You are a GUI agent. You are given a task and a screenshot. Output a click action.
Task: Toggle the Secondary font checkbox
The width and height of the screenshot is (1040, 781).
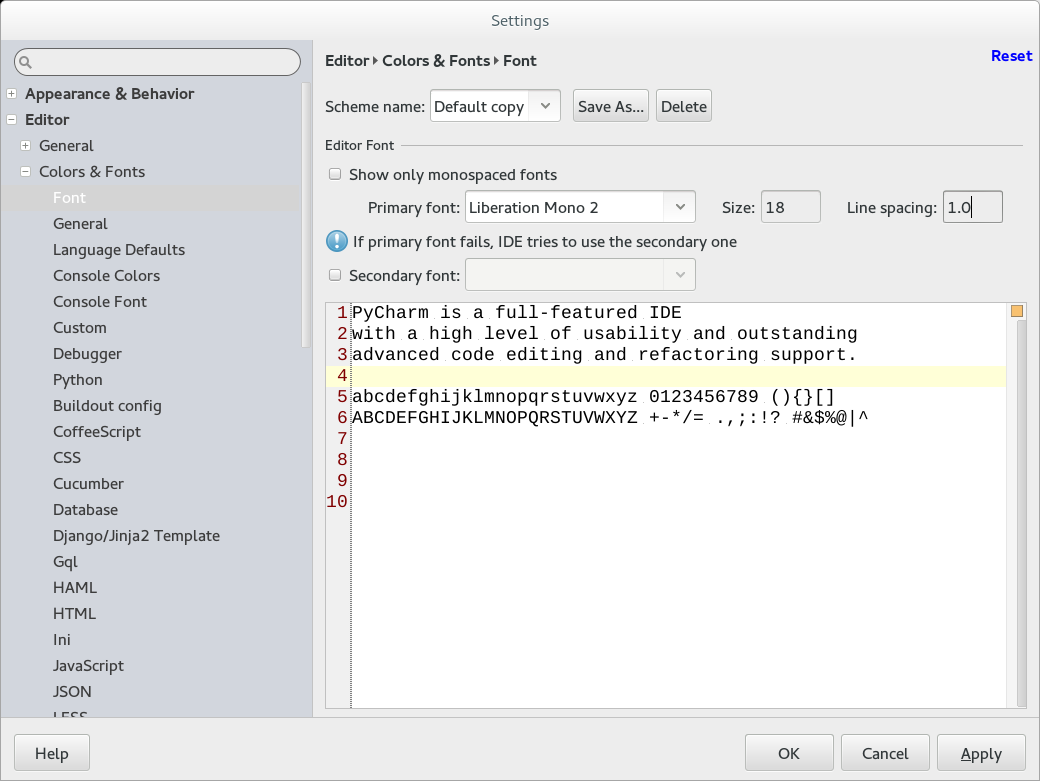point(335,275)
